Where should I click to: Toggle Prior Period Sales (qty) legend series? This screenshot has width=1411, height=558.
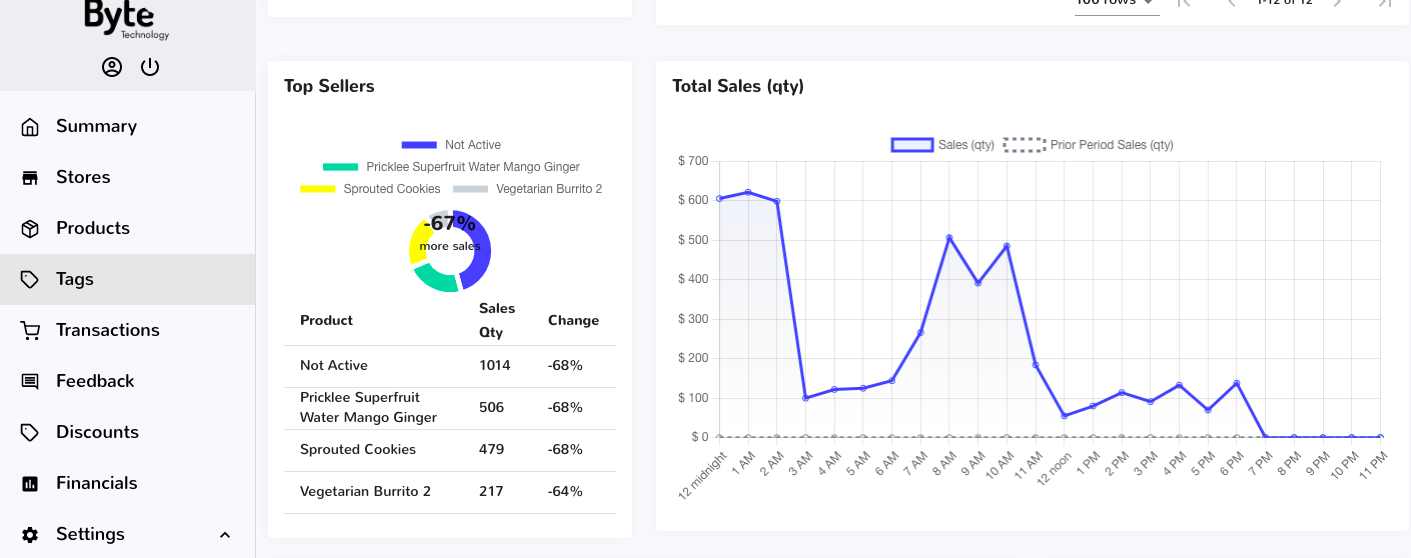pos(1088,145)
